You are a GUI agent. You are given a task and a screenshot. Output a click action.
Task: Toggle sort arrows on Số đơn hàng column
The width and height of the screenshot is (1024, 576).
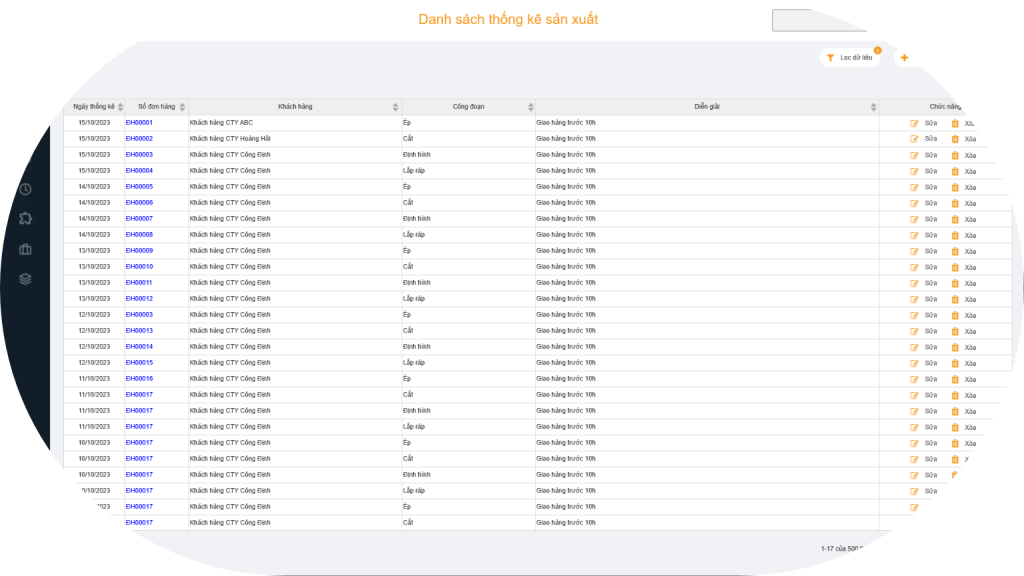(x=181, y=107)
